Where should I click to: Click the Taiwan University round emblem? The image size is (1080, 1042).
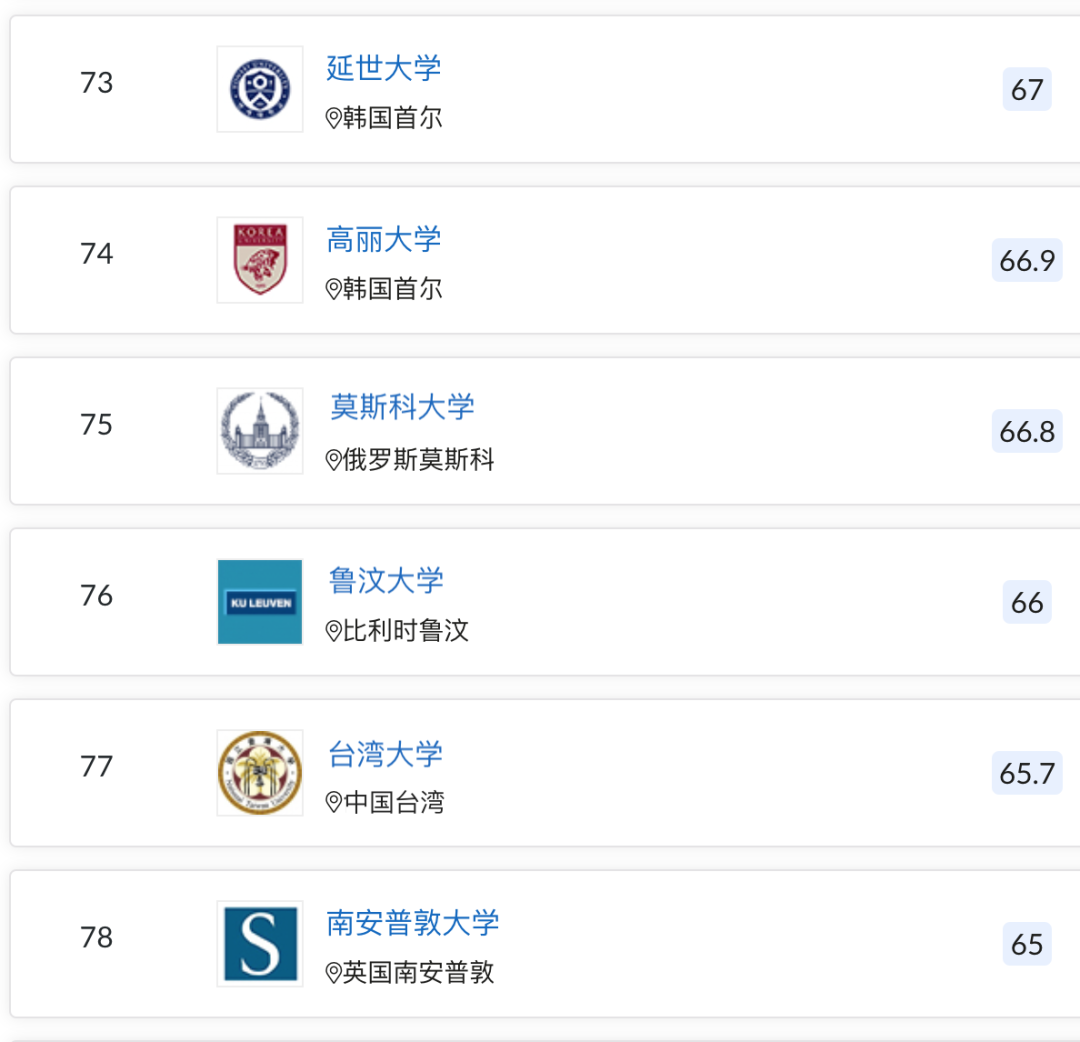[x=260, y=773]
